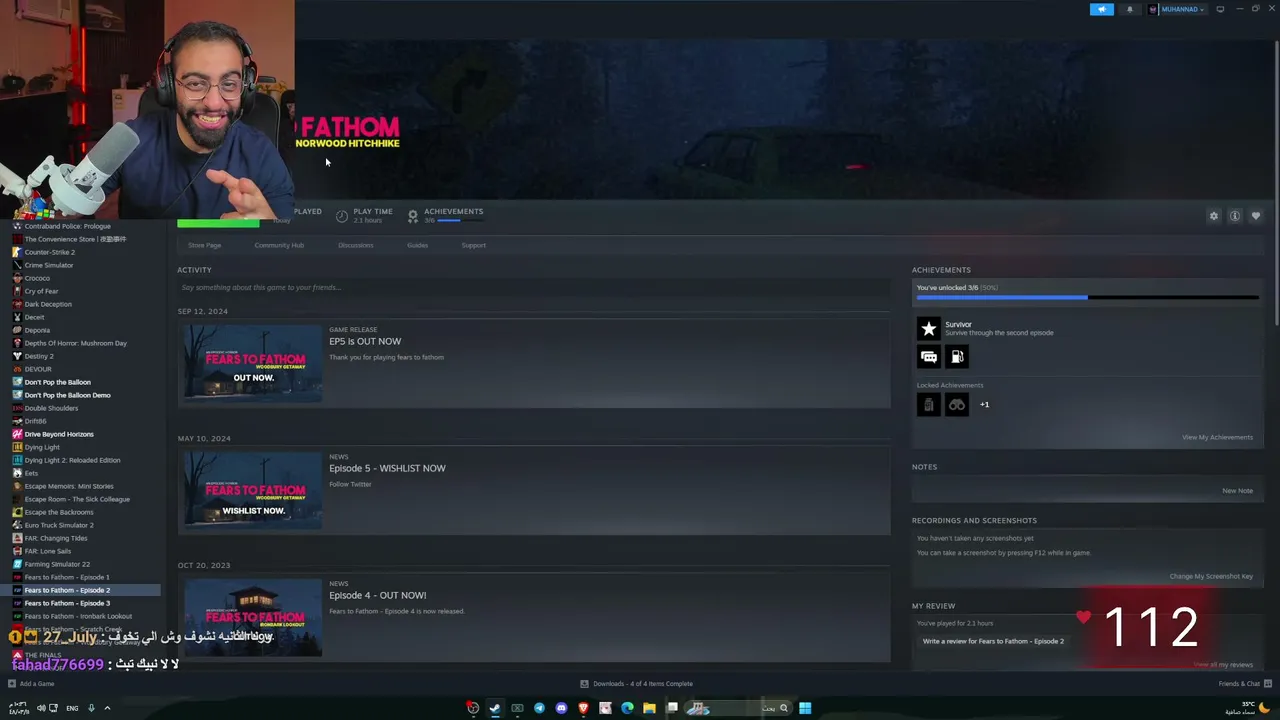Screen dimensions: 1280x720
Task: Select Fears to Fathom - Ironbark Lookout
Action: (x=78, y=616)
